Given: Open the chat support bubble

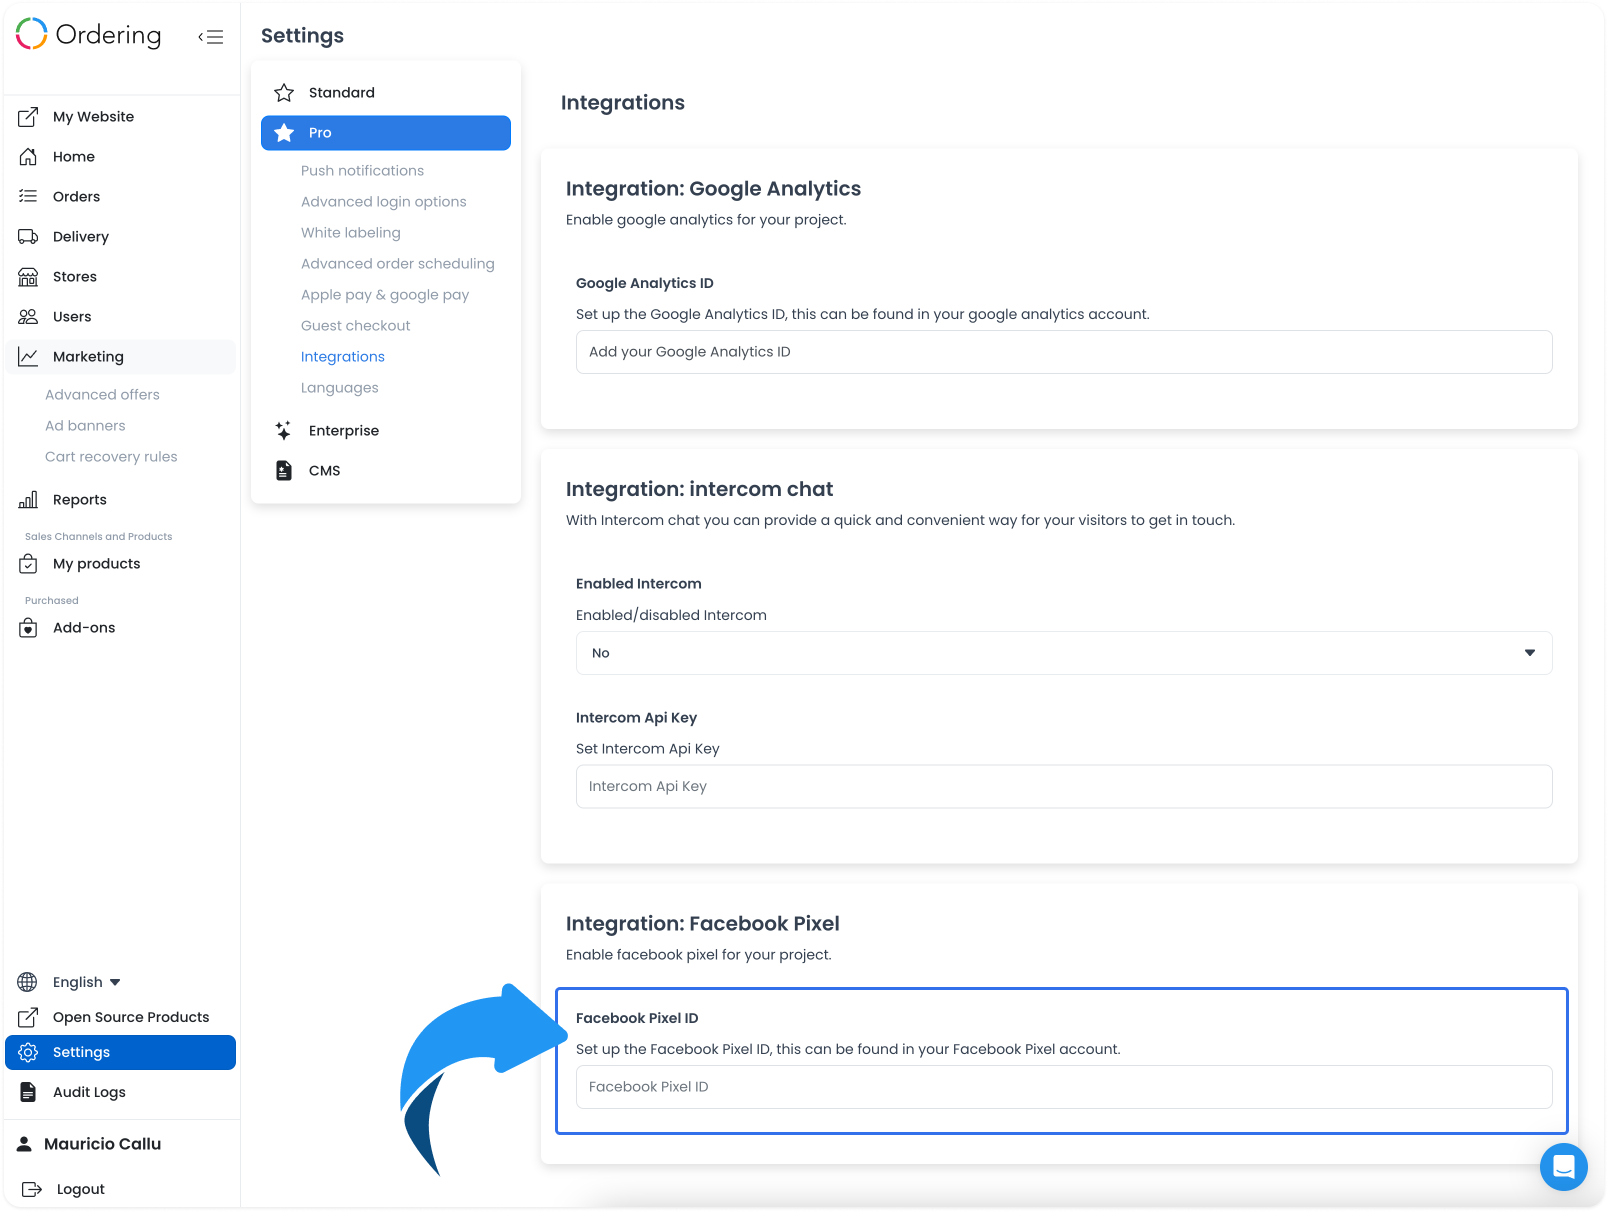Looking at the screenshot, I should tap(1564, 1167).
